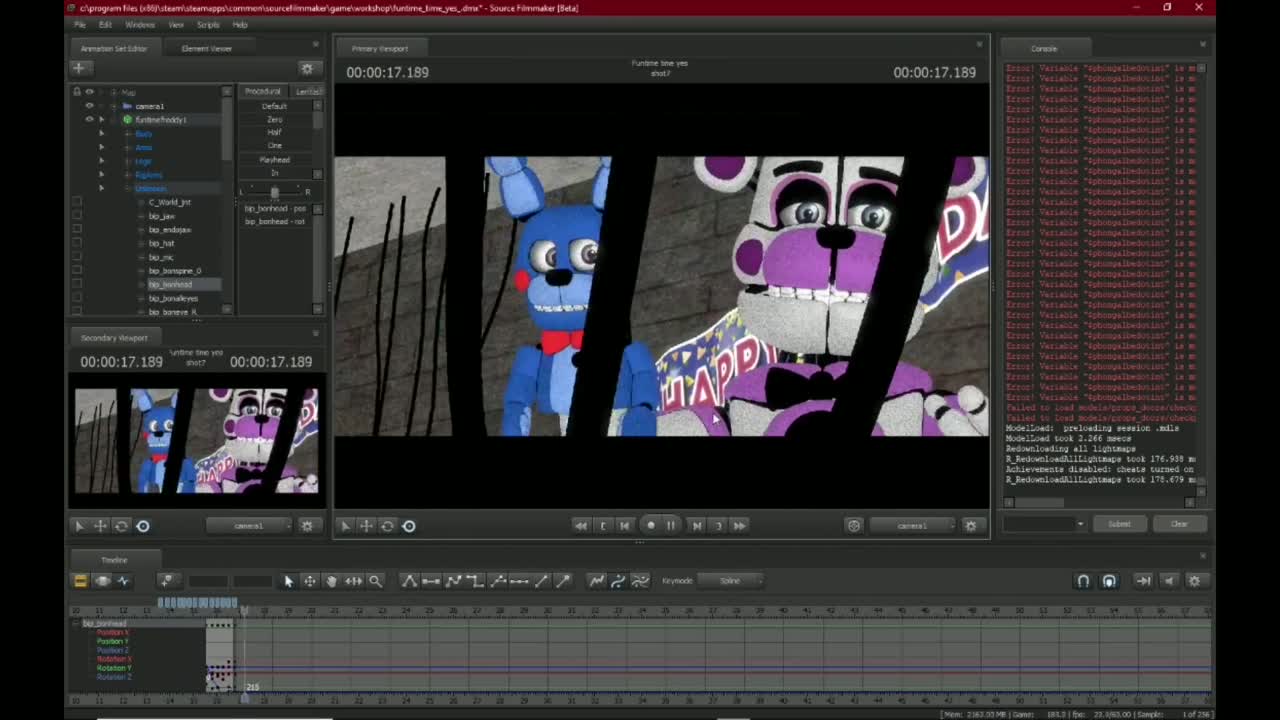Viewport: 1280px width, 720px height.
Task: Open secondary viewport camera1 dropdown
Action: (250, 526)
